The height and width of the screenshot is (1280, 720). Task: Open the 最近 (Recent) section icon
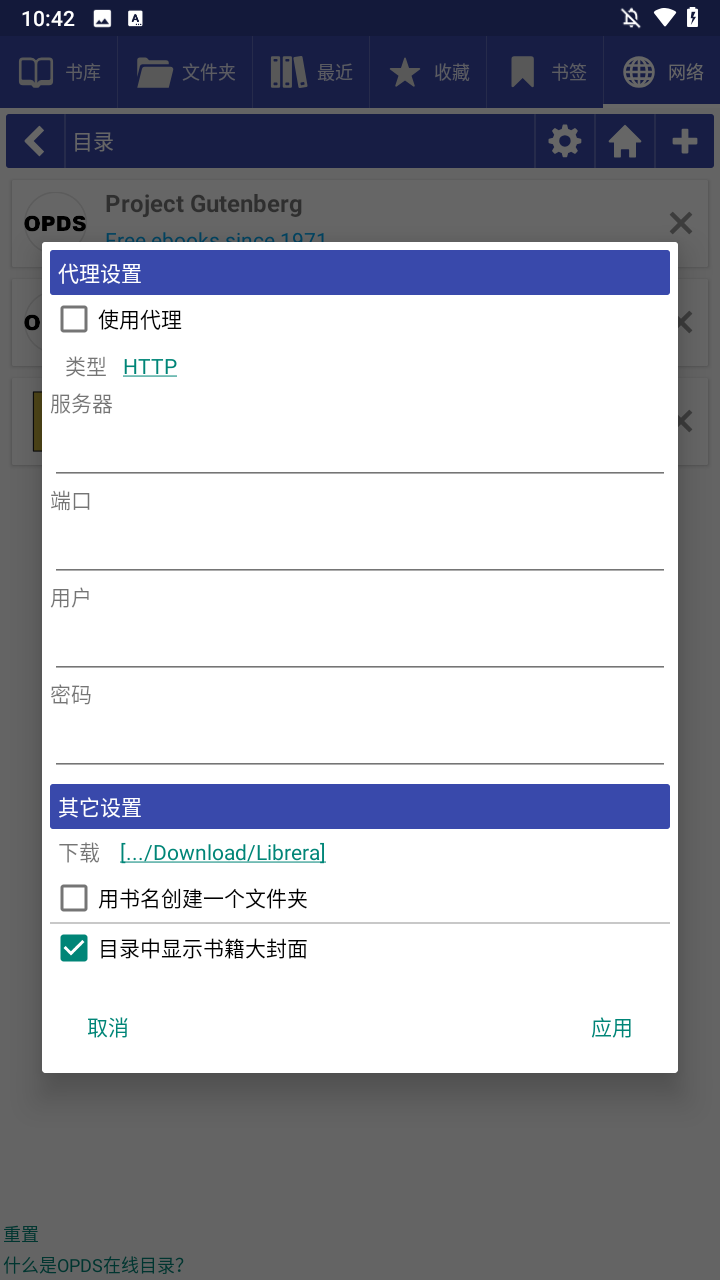pyautogui.click(x=287, y=71)
